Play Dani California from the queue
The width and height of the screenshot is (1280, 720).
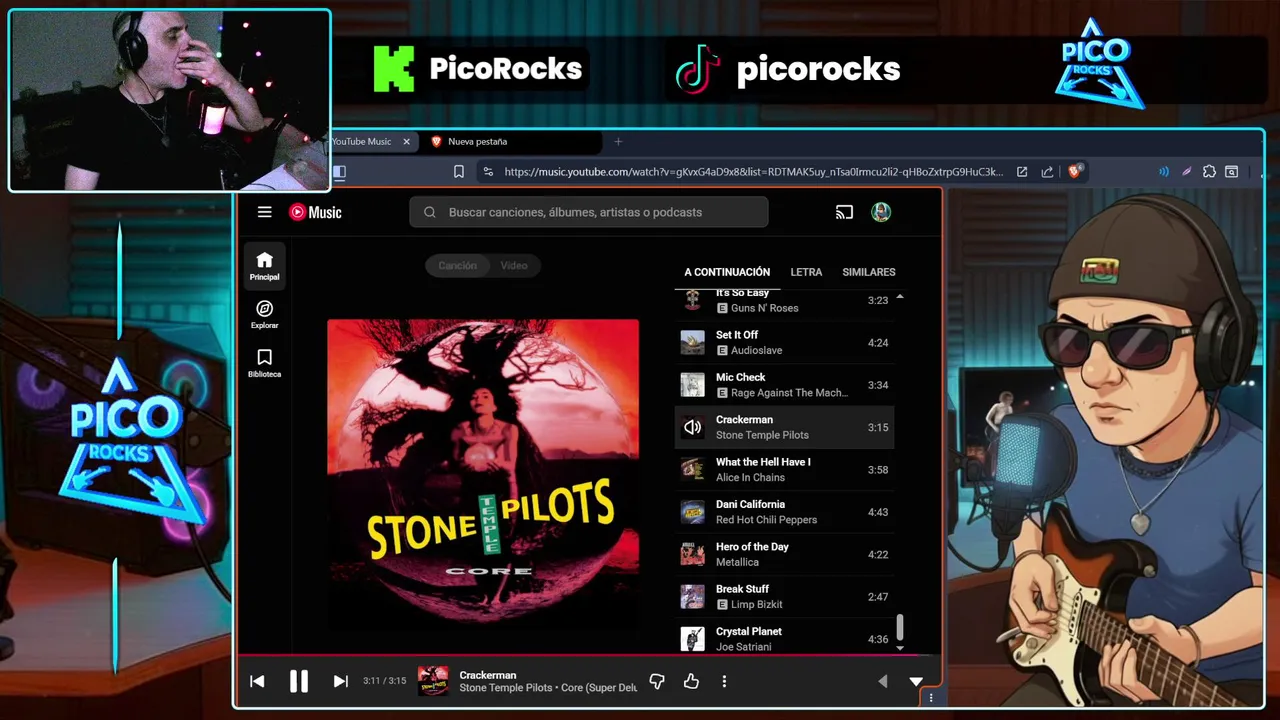click(x=785, y=512)
